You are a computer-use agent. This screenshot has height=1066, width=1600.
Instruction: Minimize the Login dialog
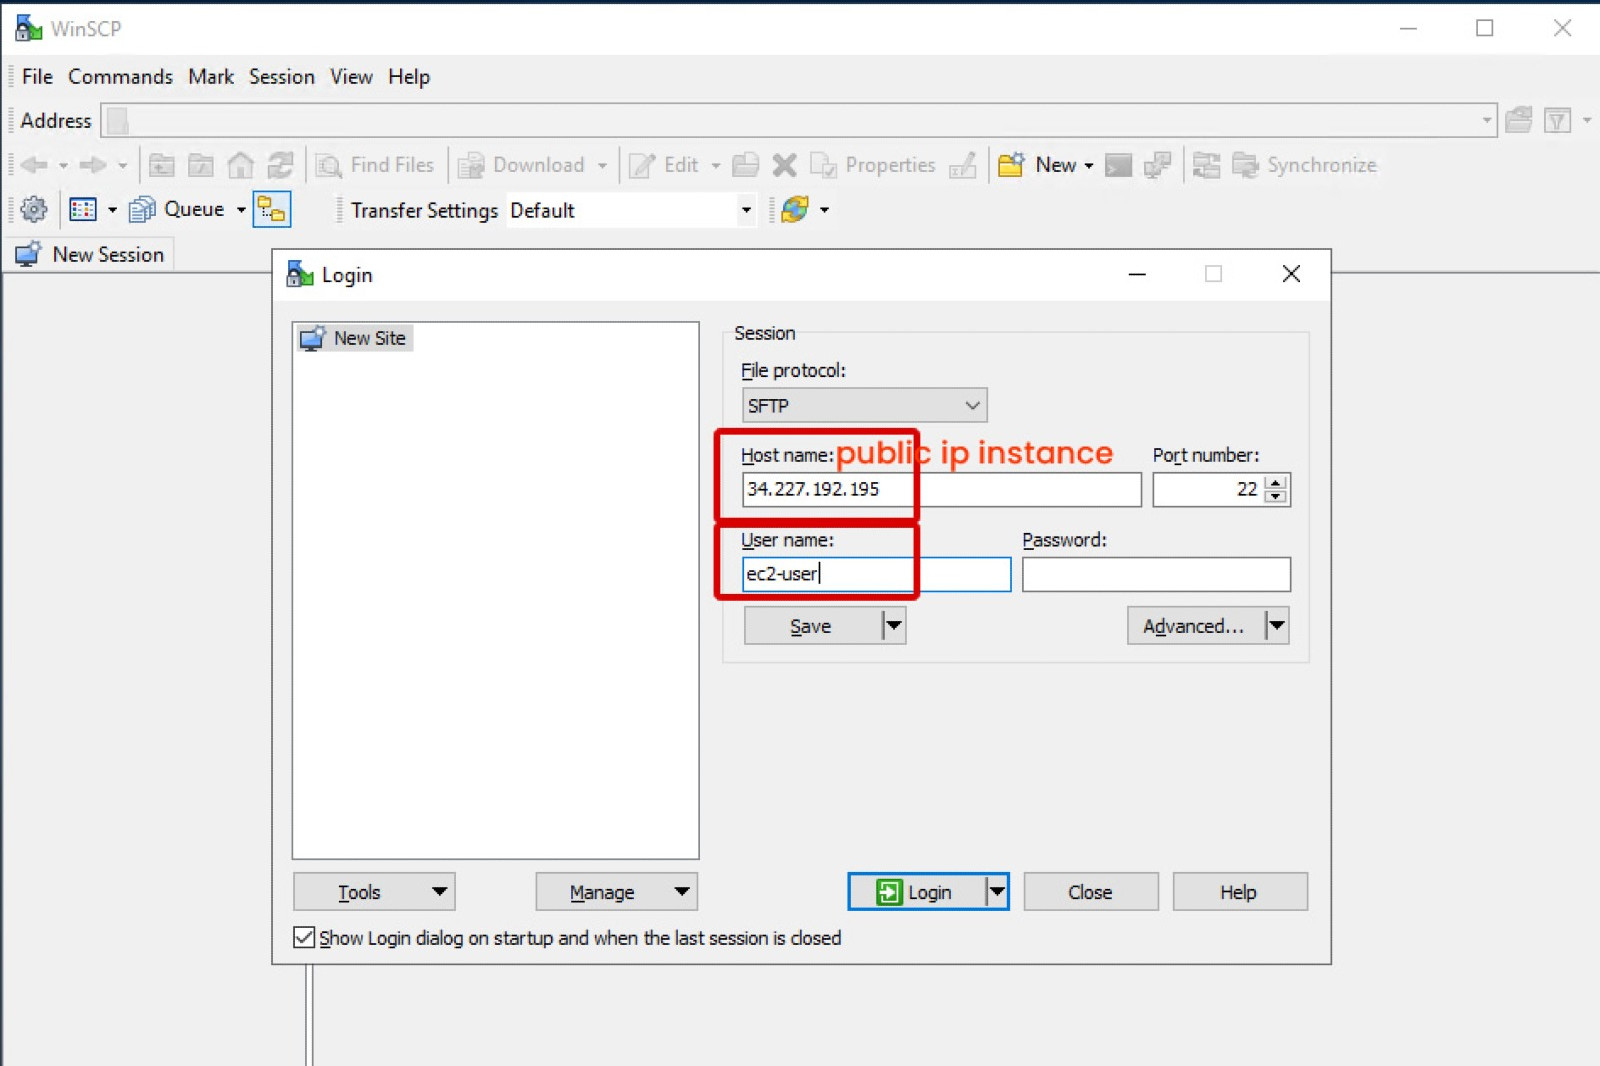pyautogui.click(x=1137, y=274)
